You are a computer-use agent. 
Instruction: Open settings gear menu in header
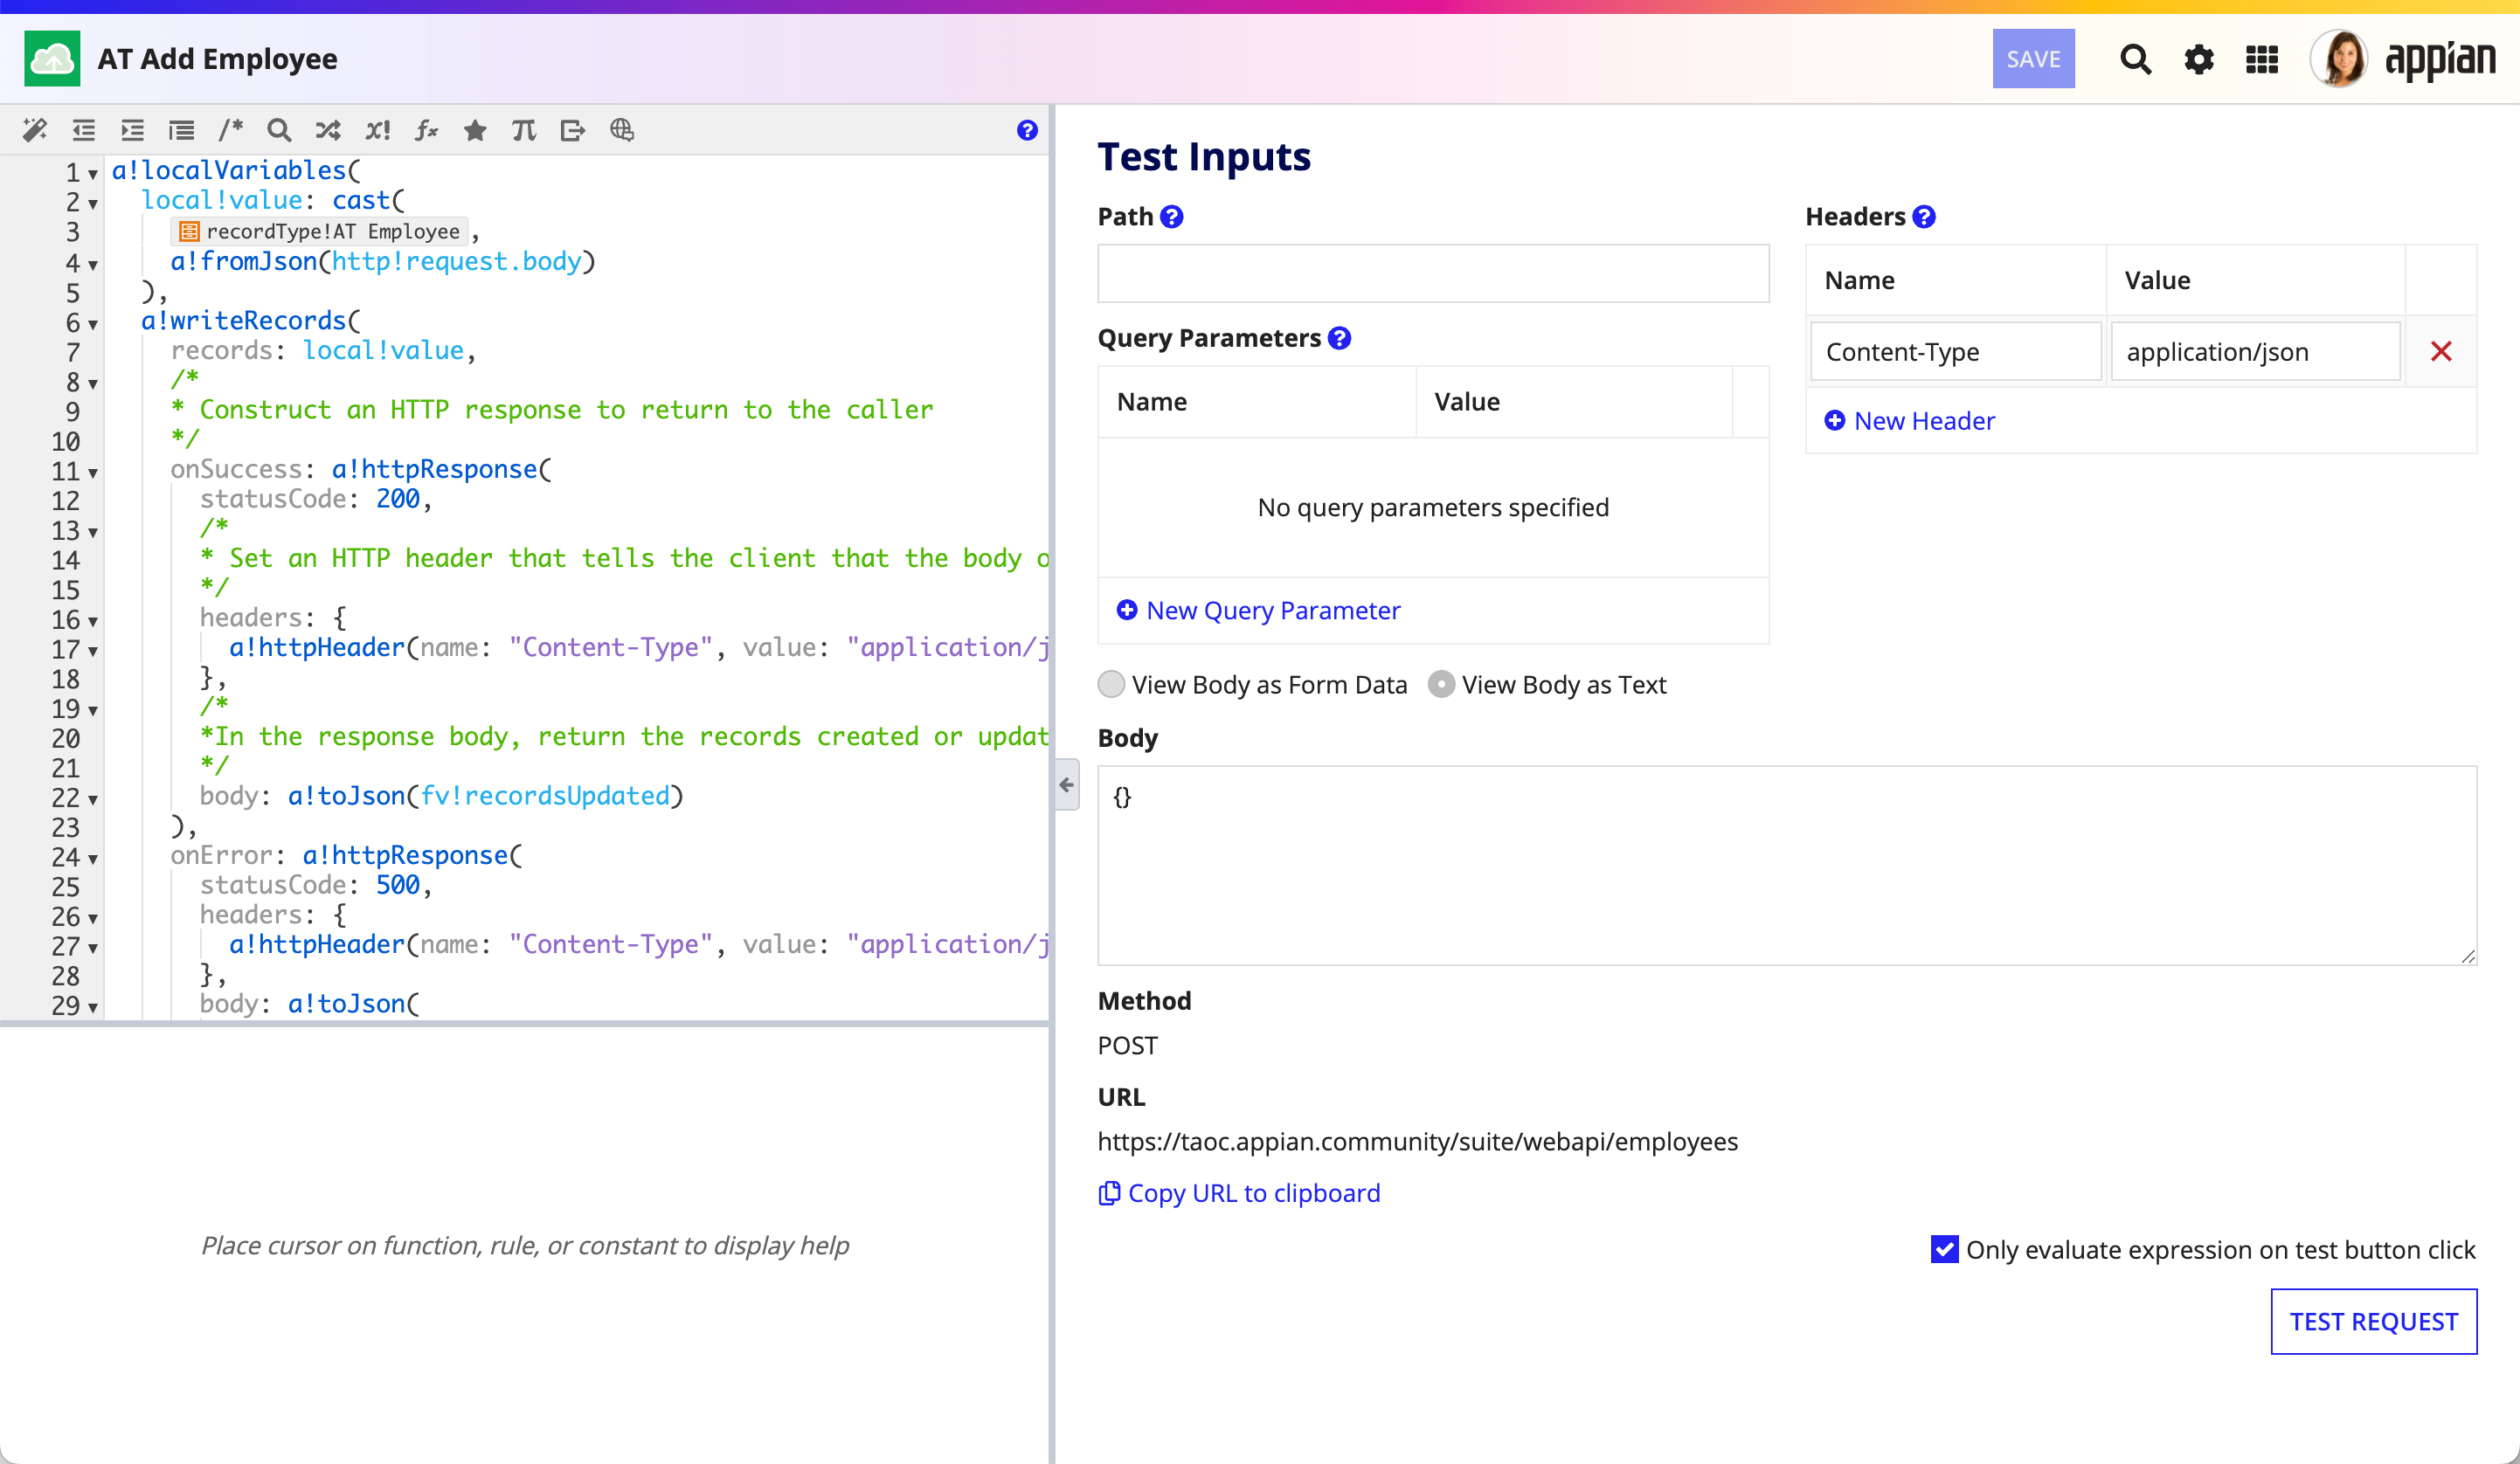point(2198,59)
